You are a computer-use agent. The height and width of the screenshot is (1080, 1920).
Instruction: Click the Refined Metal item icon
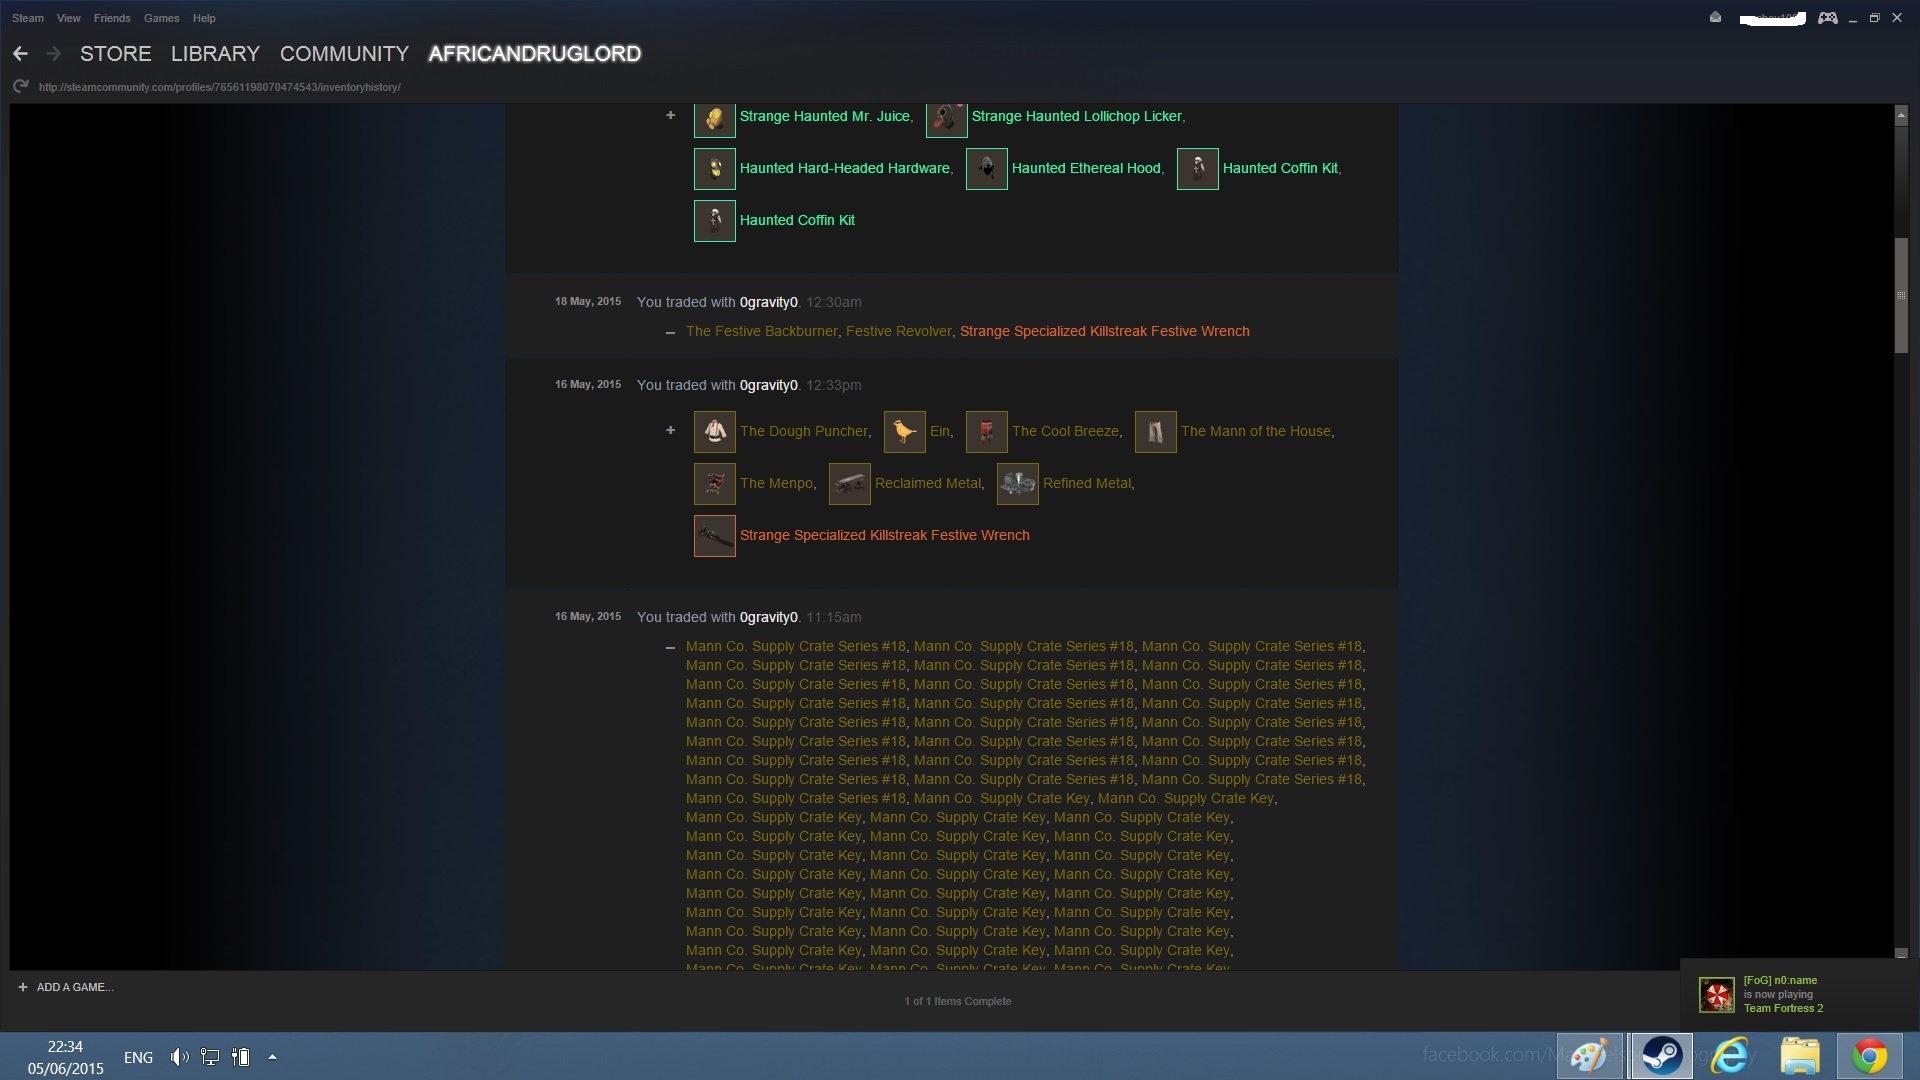pyautogui.click(x=1017, y=484)
